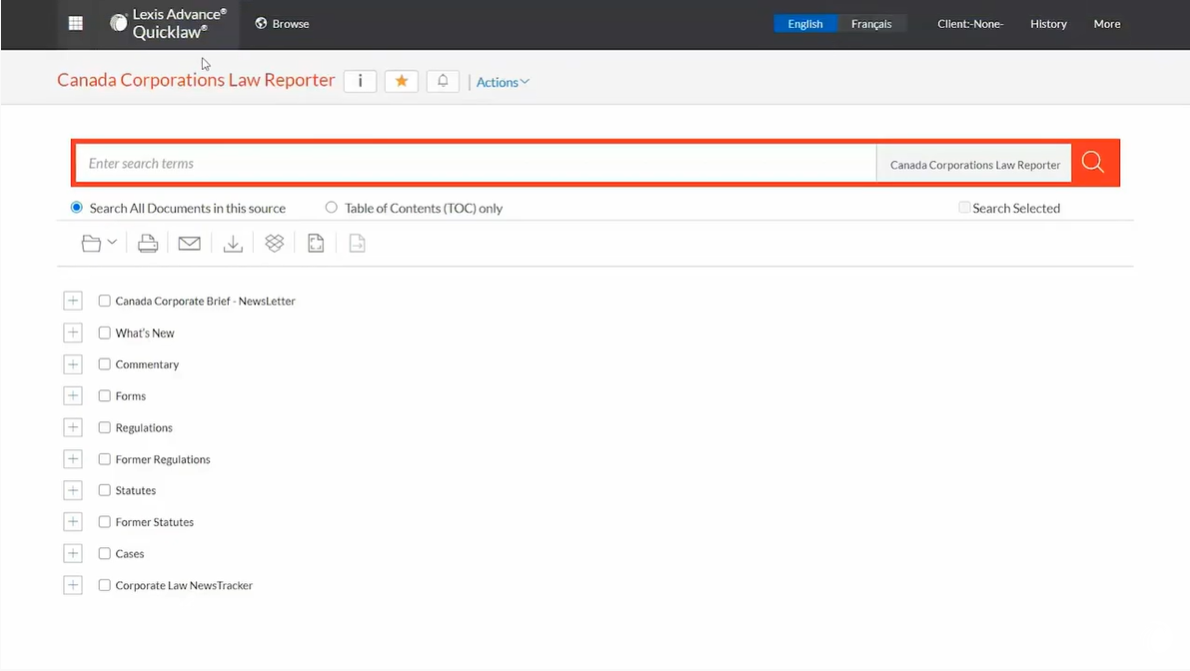Switch language to English
This screenshot has height=671, width=1190.
804,24
